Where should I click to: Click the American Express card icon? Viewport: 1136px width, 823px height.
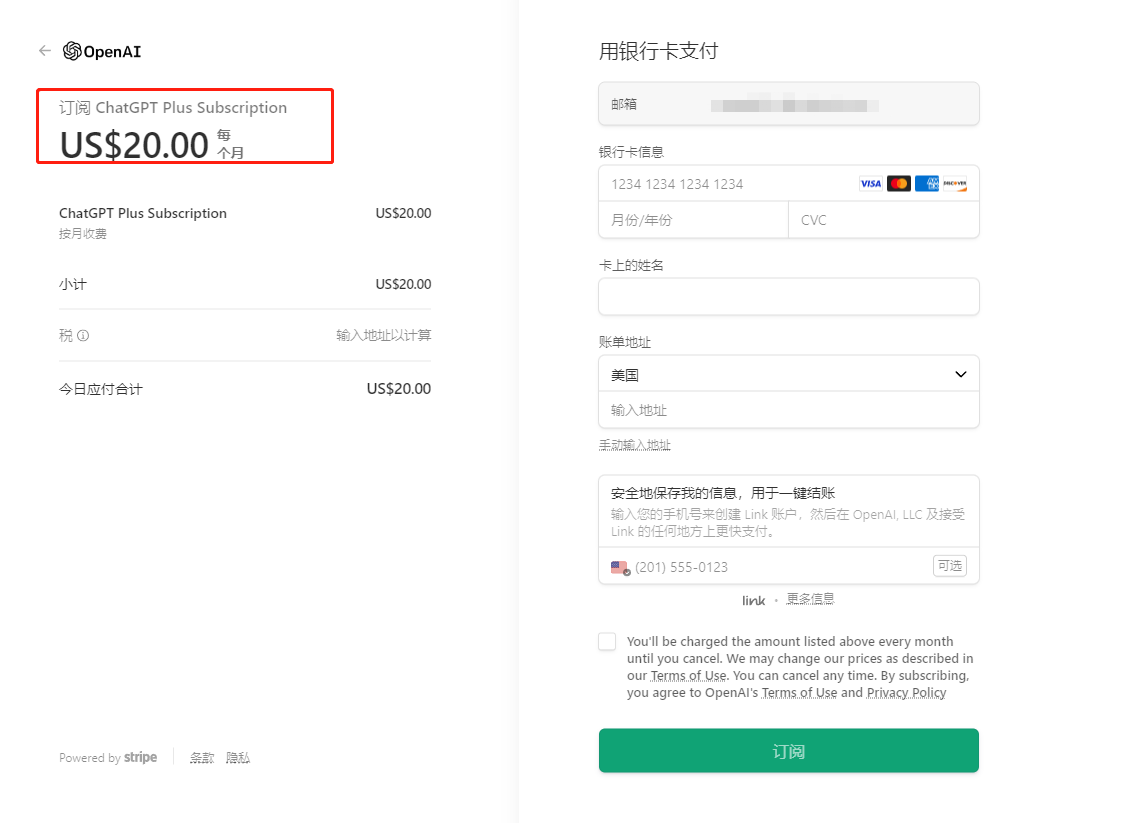[927, 184]
